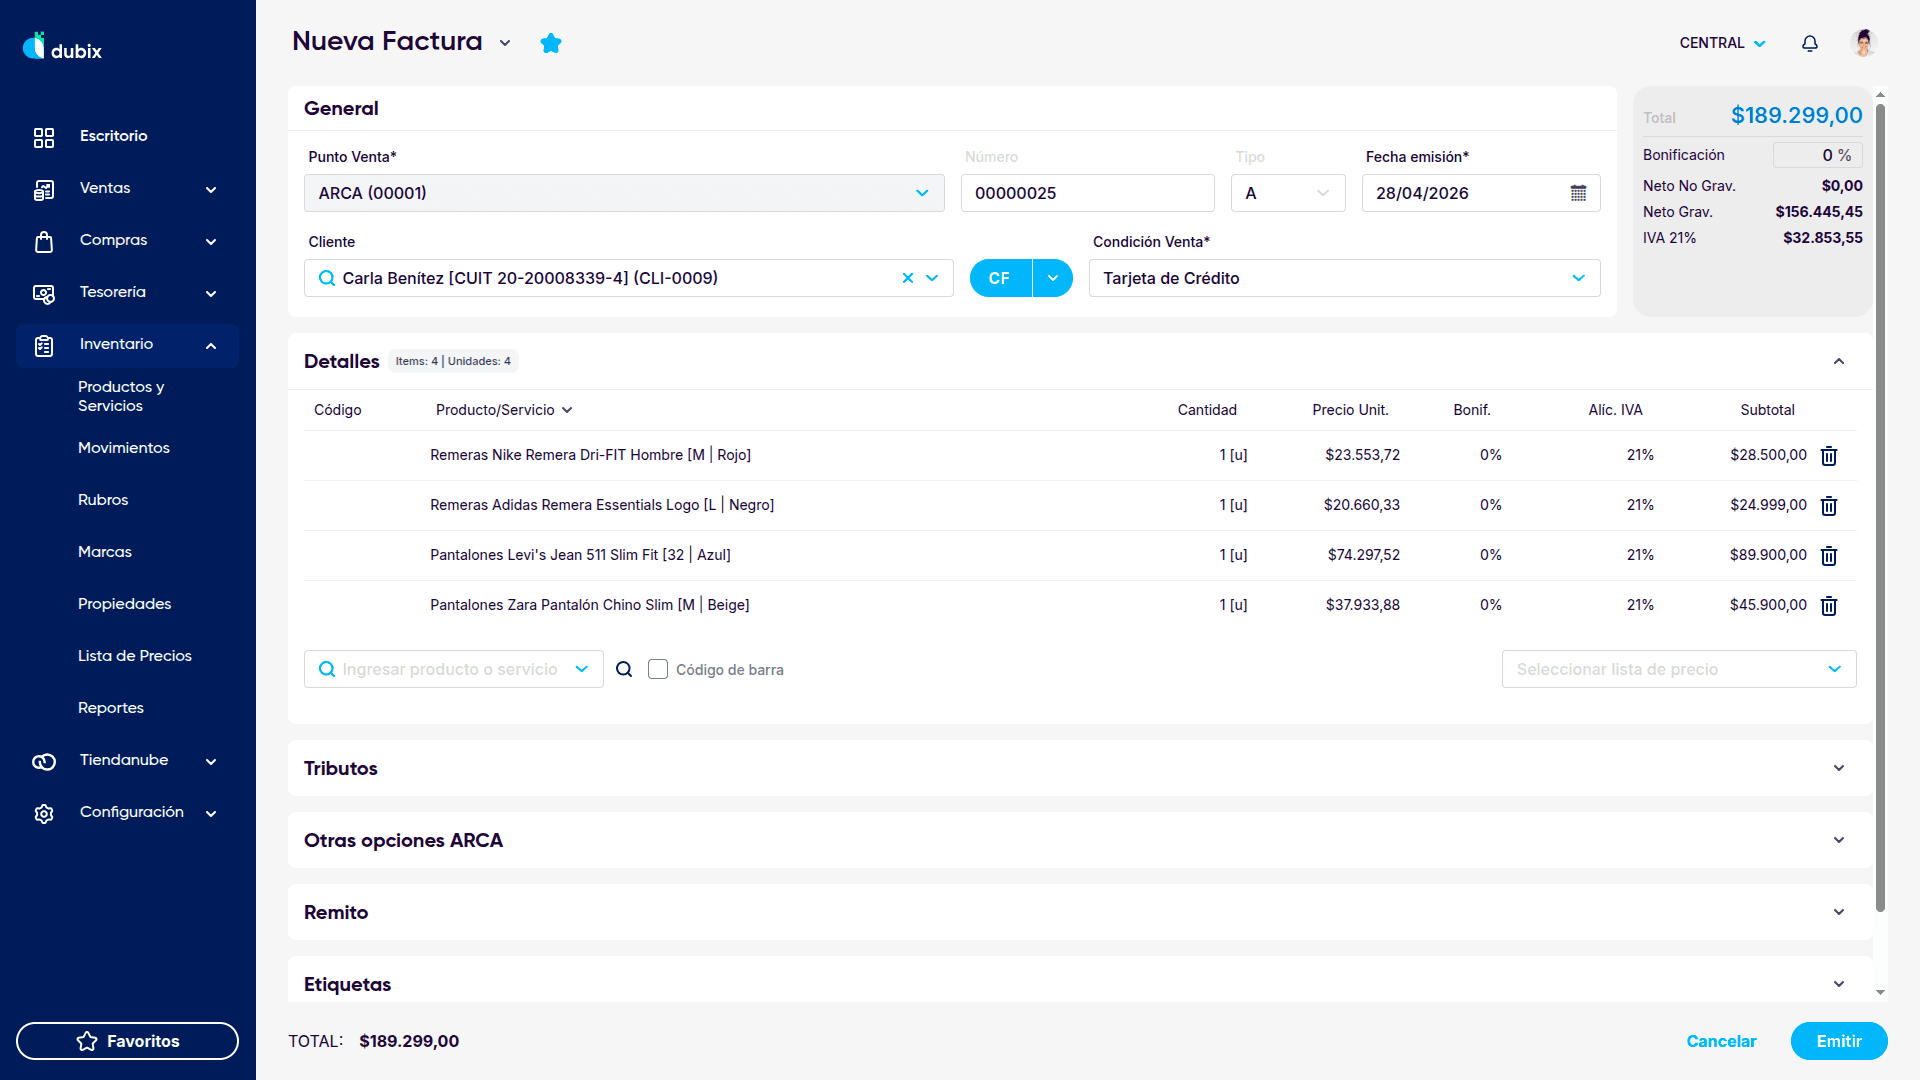
Task: Enable Código de barra checkbox
Action: [658, 669]
